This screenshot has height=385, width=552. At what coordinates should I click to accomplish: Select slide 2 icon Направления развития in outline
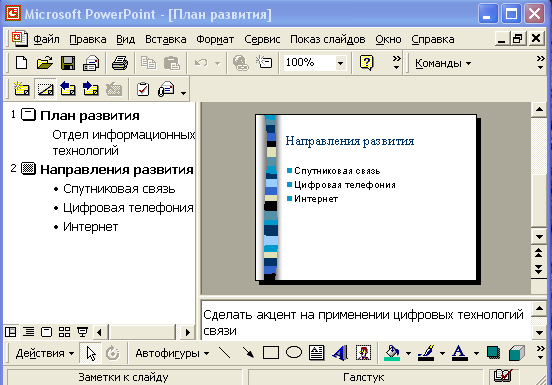[28, 169]
